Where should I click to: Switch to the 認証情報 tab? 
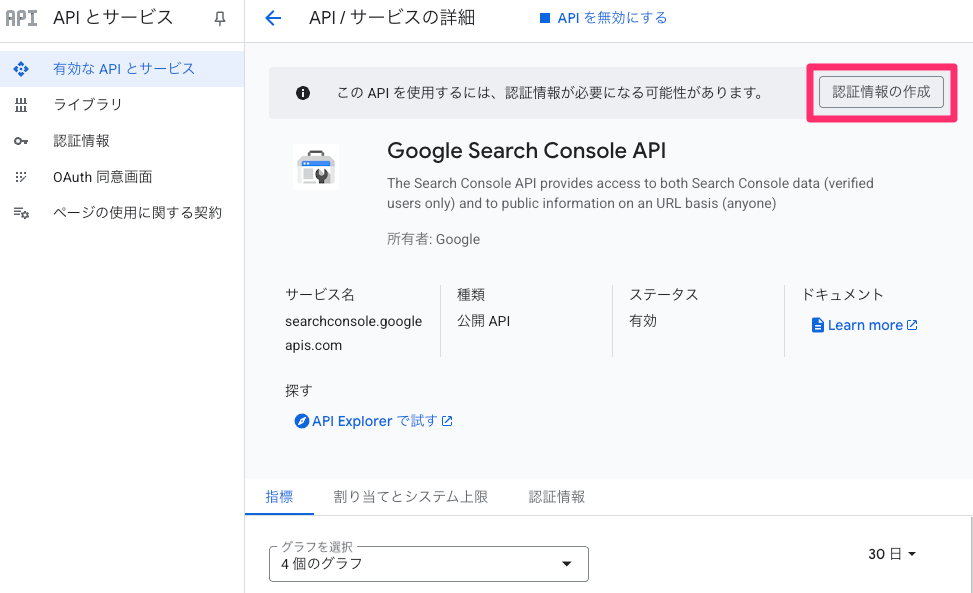pyautogui.click(x=557, y=497)
